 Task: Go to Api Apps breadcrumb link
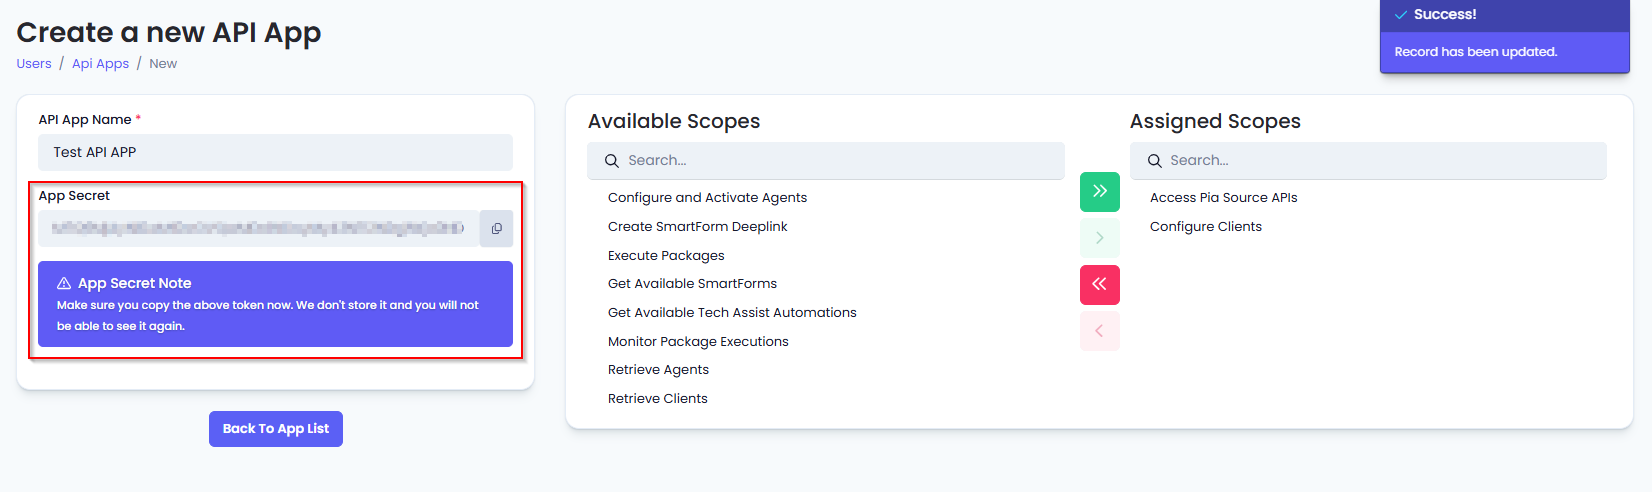pos(100,64)
